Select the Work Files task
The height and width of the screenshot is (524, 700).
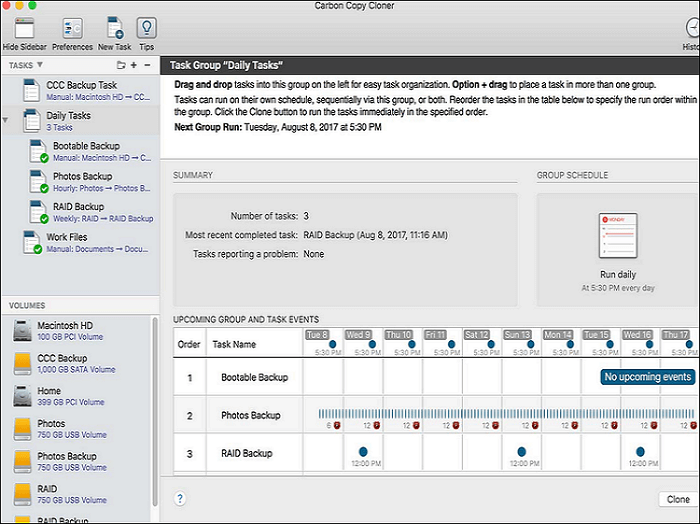[x=80, y=242]
